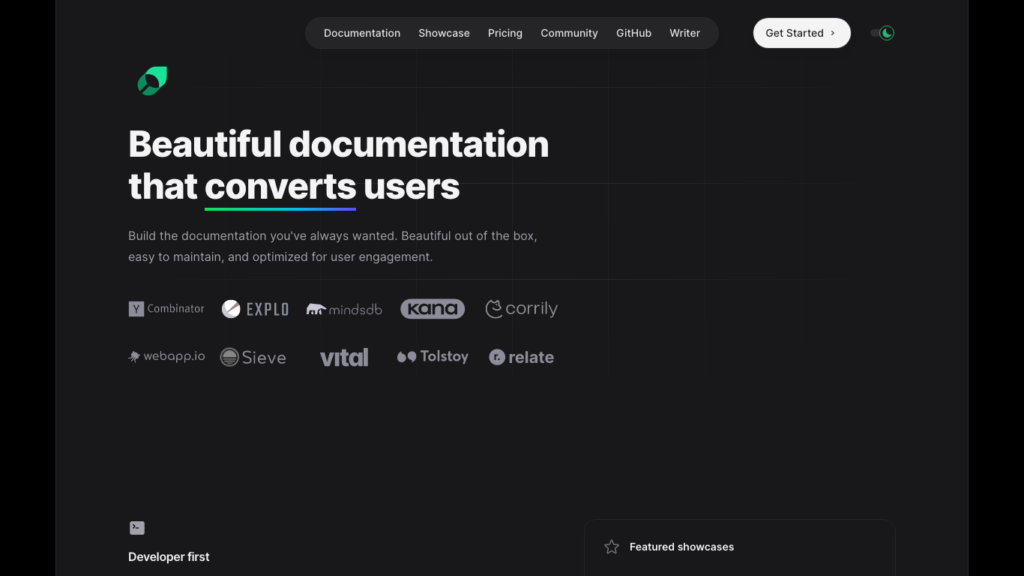Go to the Showcase page
Screen dimensions: 1024x576
(444, 33)
